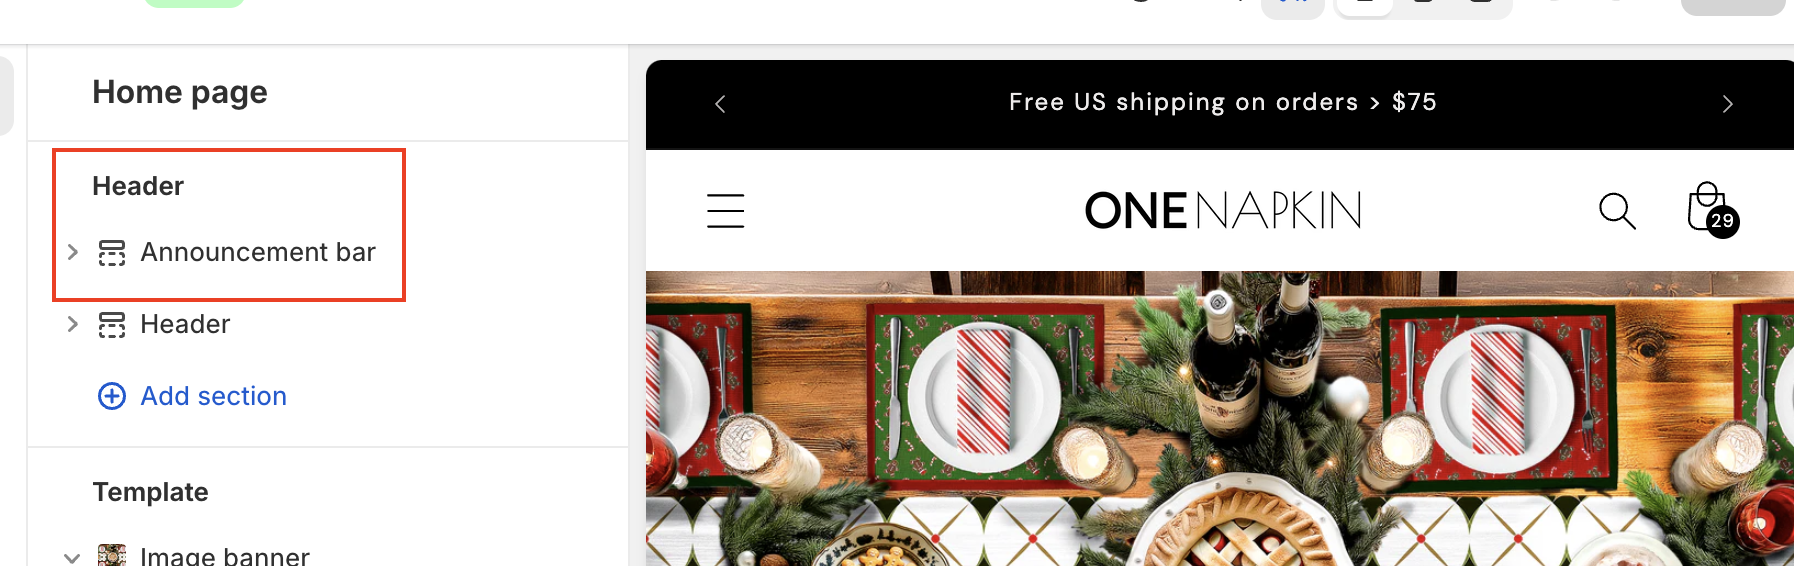This screenshot has height=566, width=1794.
Task: Click the Free US shipping announcement text
Action: tap(1222, 102)
